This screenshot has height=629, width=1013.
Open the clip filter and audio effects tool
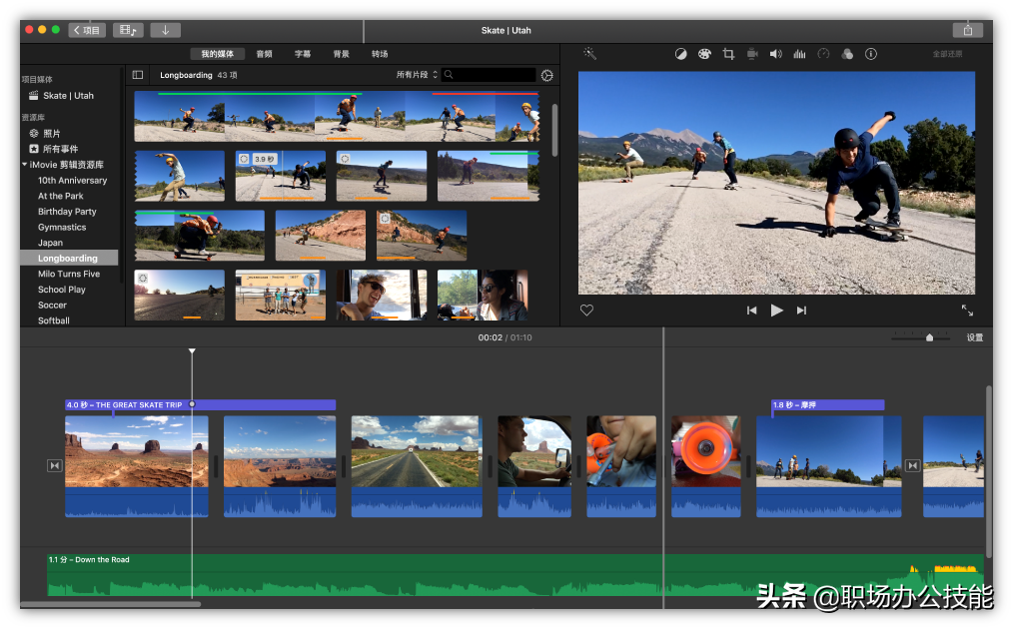(x=847, y=54)
